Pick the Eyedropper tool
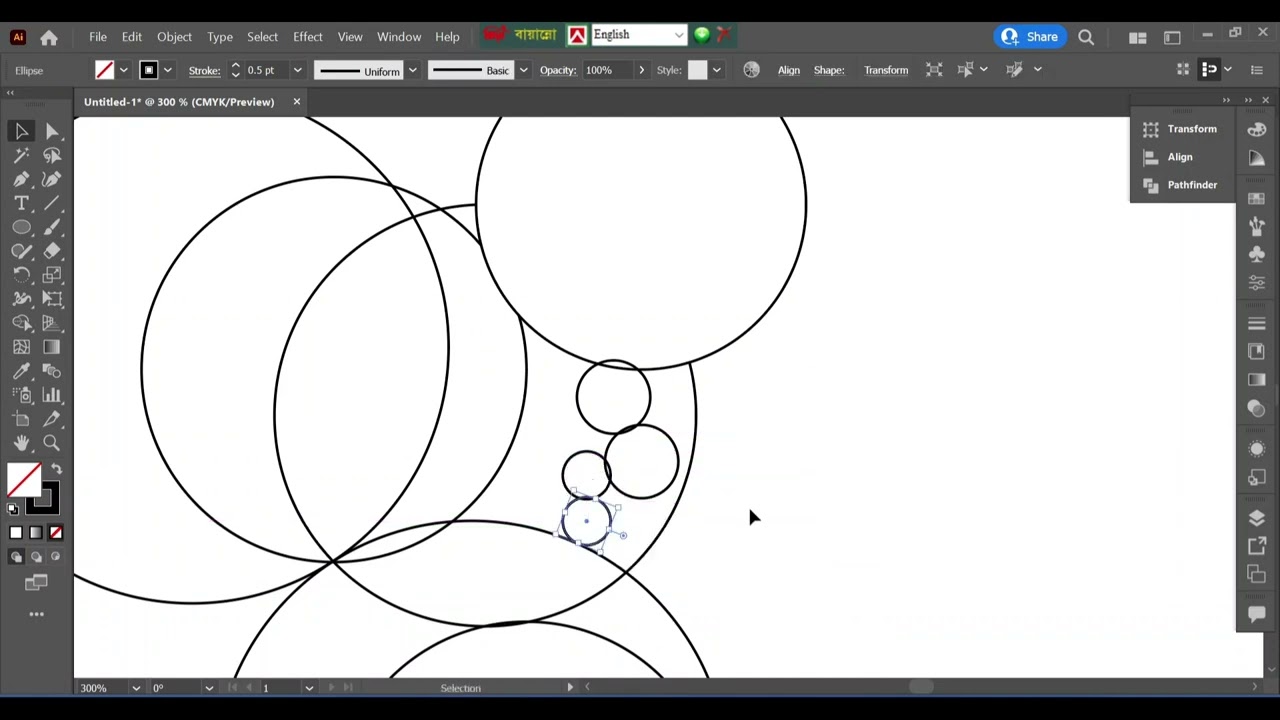The width and height of the screenshot is (1280, 720). coord(21,371)
